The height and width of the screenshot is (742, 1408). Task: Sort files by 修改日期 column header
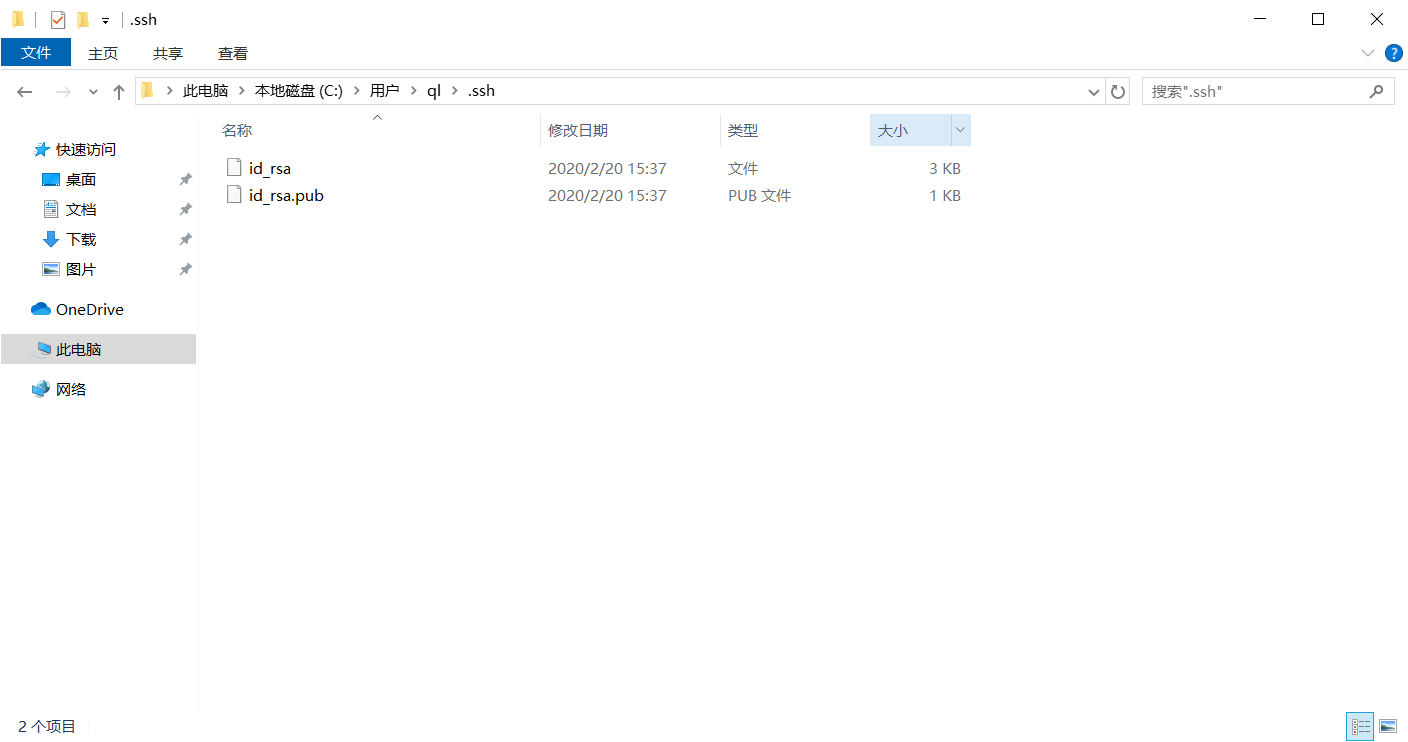tap(578, 130)
